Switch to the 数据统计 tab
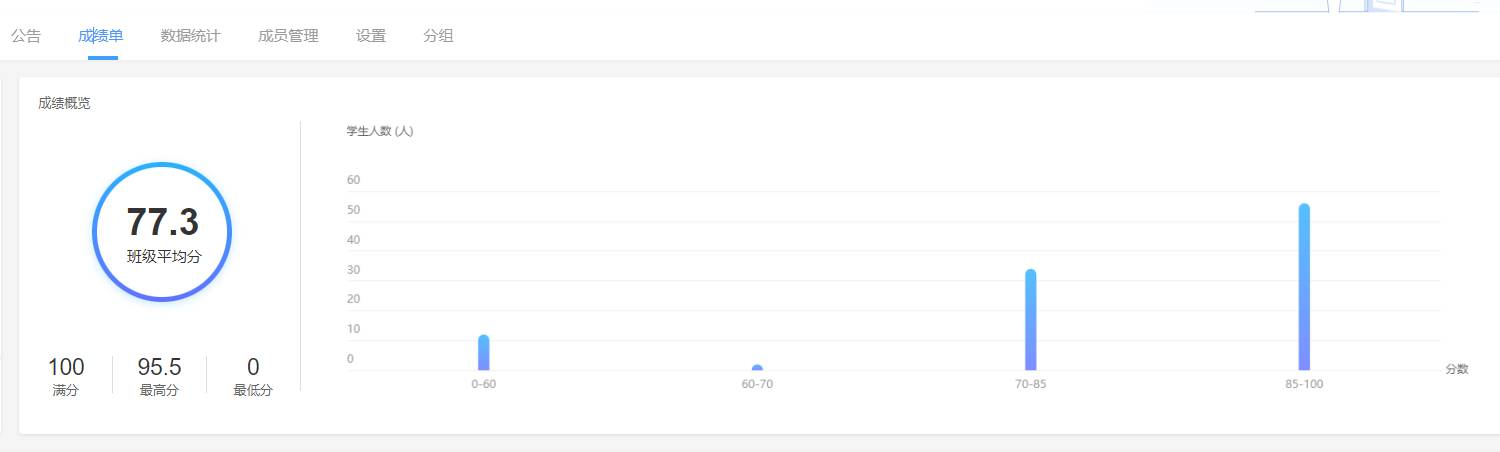1500x452 pixels. click(x=190, y=36)
